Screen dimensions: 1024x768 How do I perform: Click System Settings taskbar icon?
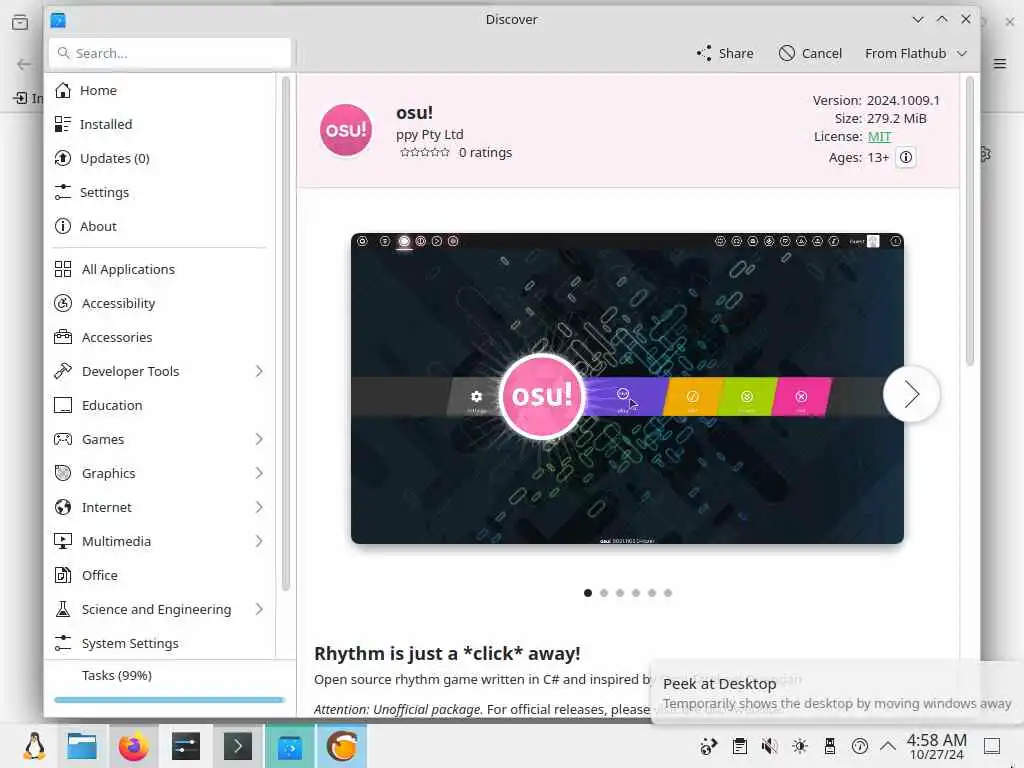point(185,746)
